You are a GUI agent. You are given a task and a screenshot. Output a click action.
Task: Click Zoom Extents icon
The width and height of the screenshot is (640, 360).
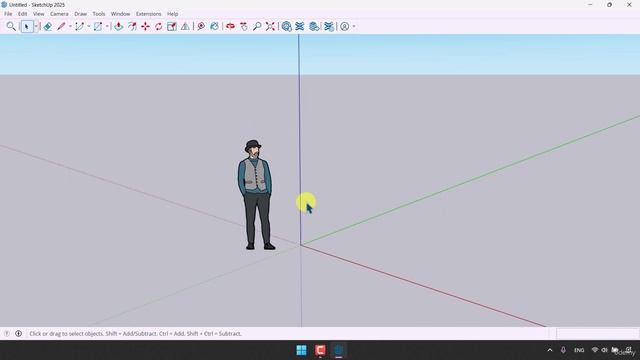tap(270, 27)
